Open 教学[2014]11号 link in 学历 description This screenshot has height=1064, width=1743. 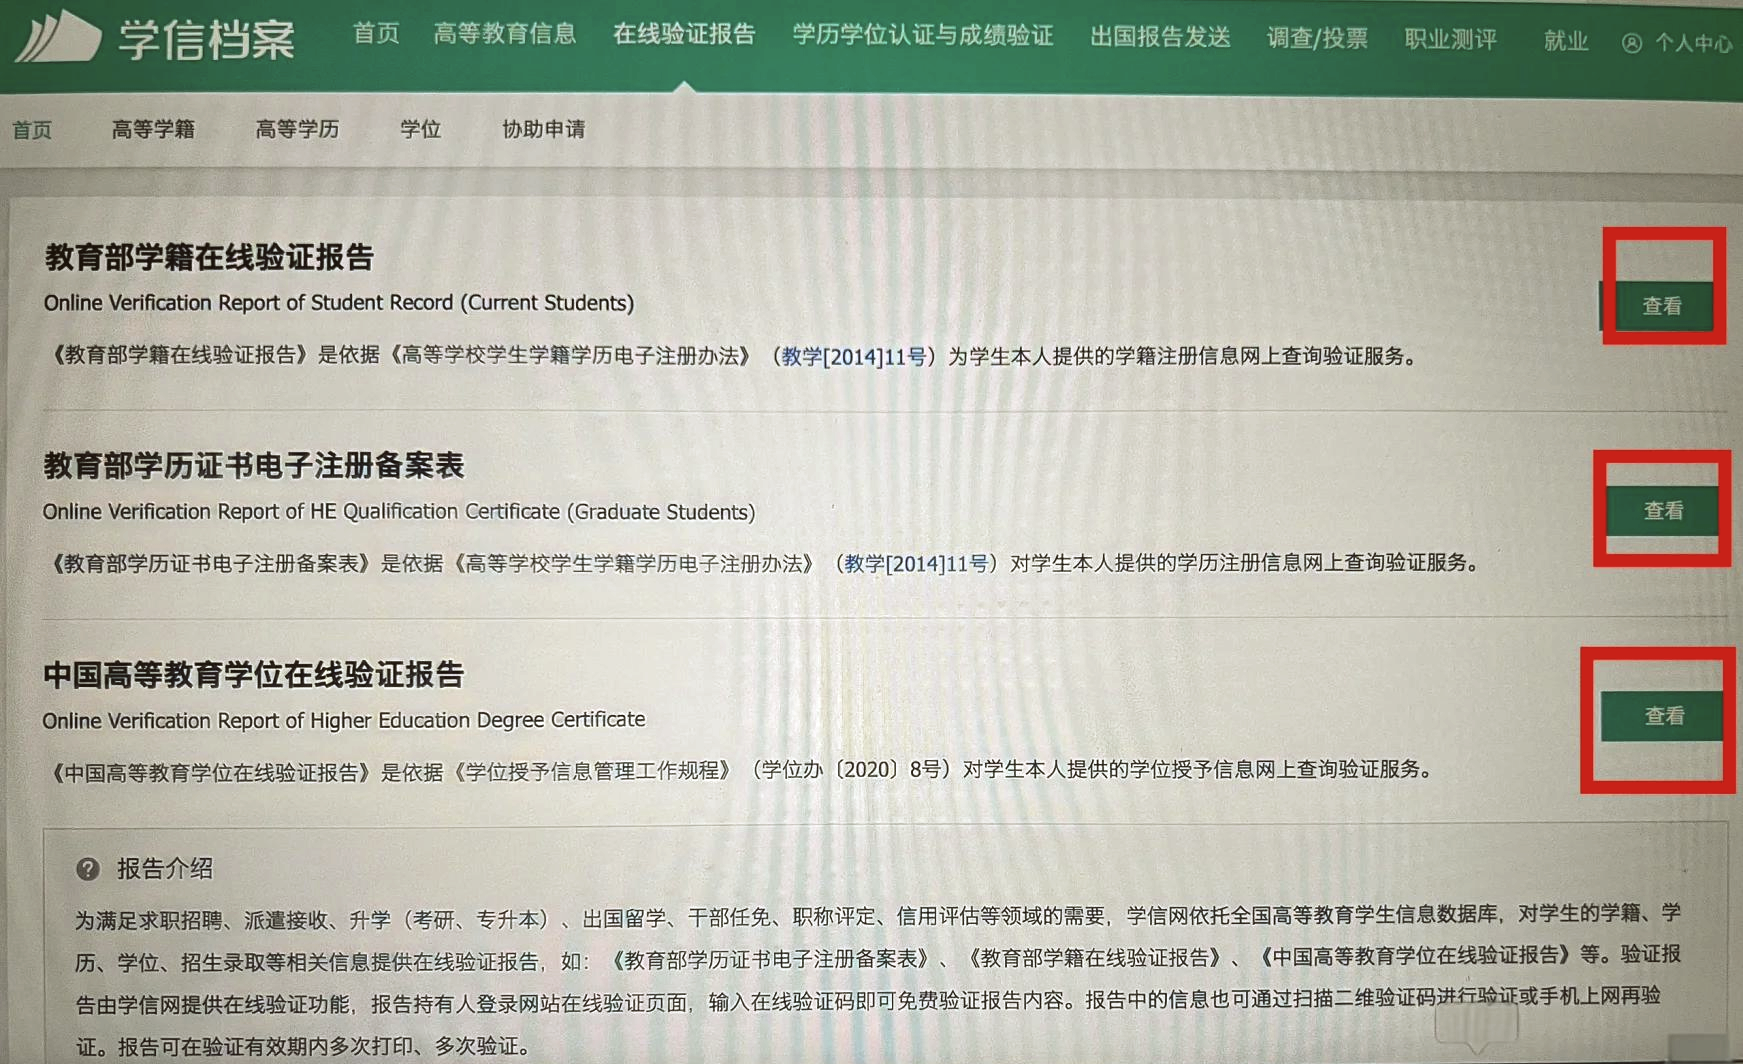916,564
